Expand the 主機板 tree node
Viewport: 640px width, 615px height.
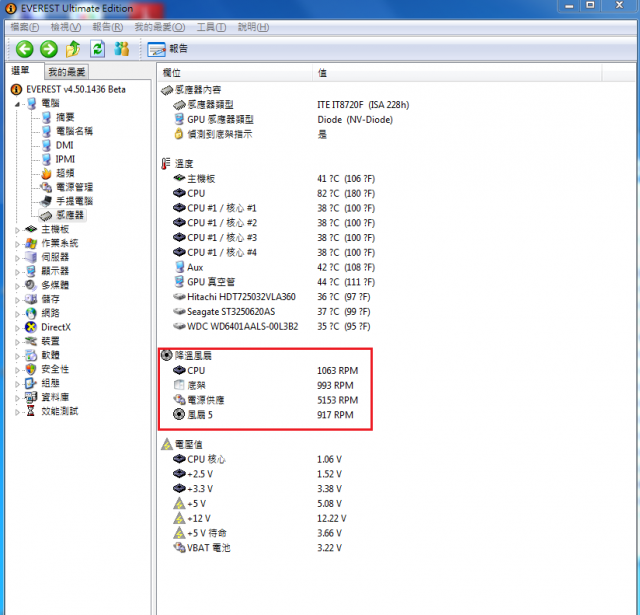[17, 230]
